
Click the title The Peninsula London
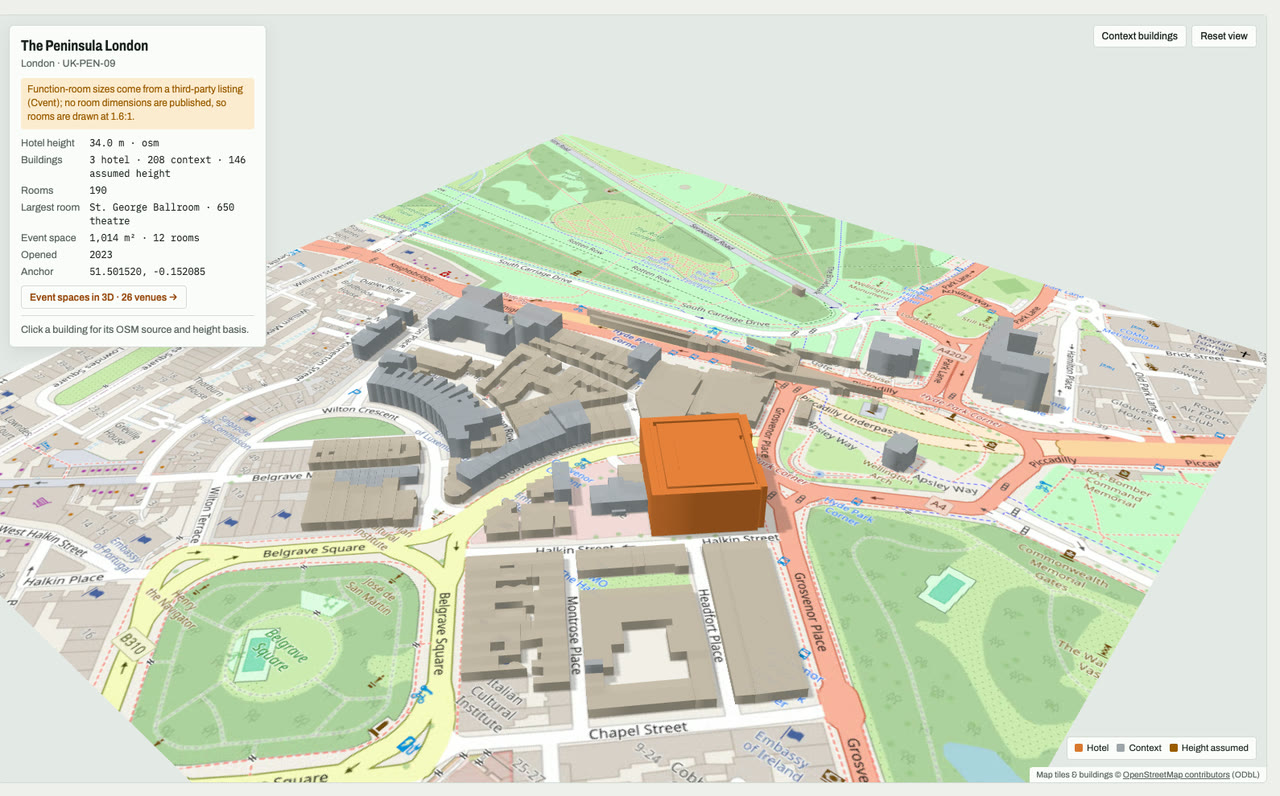(85, 46)
